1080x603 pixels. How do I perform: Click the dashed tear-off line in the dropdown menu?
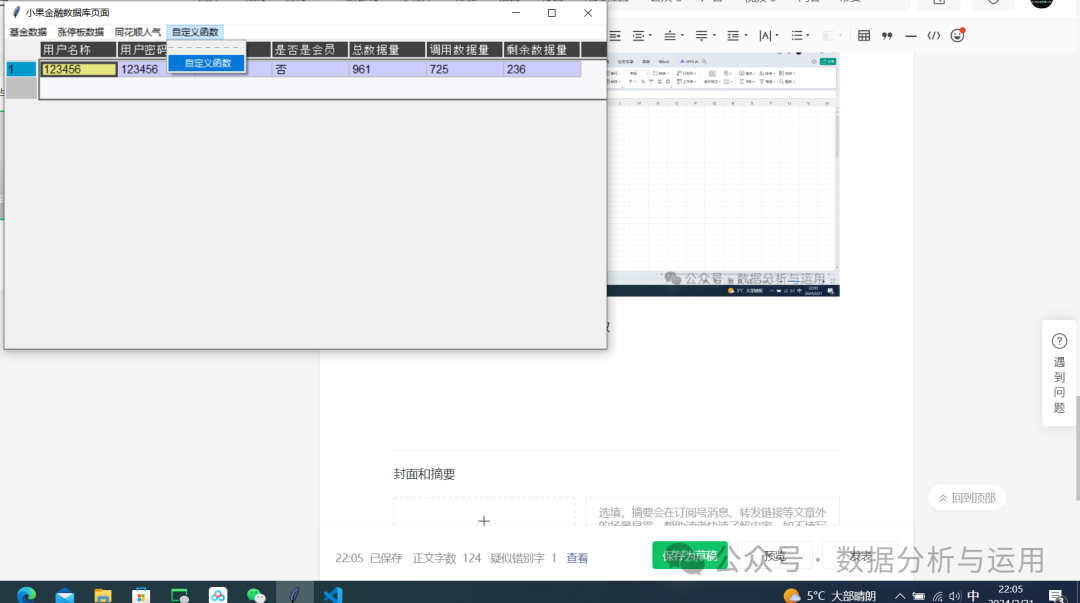pyautogui.click(x=207, y=48)
